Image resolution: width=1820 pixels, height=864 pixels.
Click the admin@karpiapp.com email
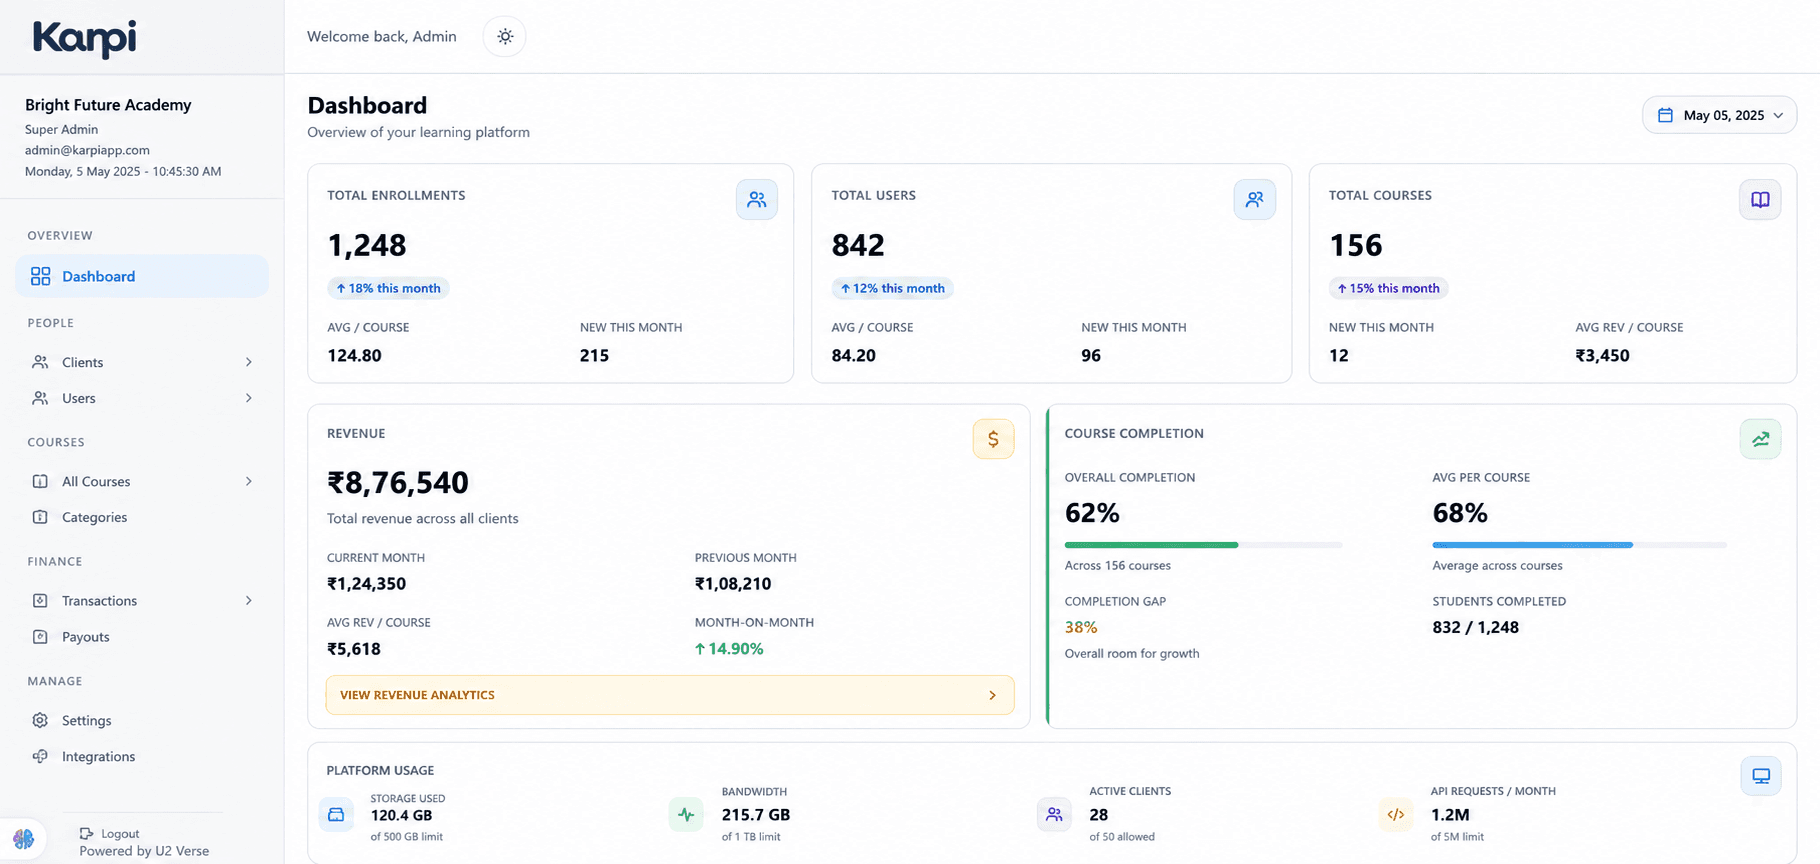click(87, 150)
